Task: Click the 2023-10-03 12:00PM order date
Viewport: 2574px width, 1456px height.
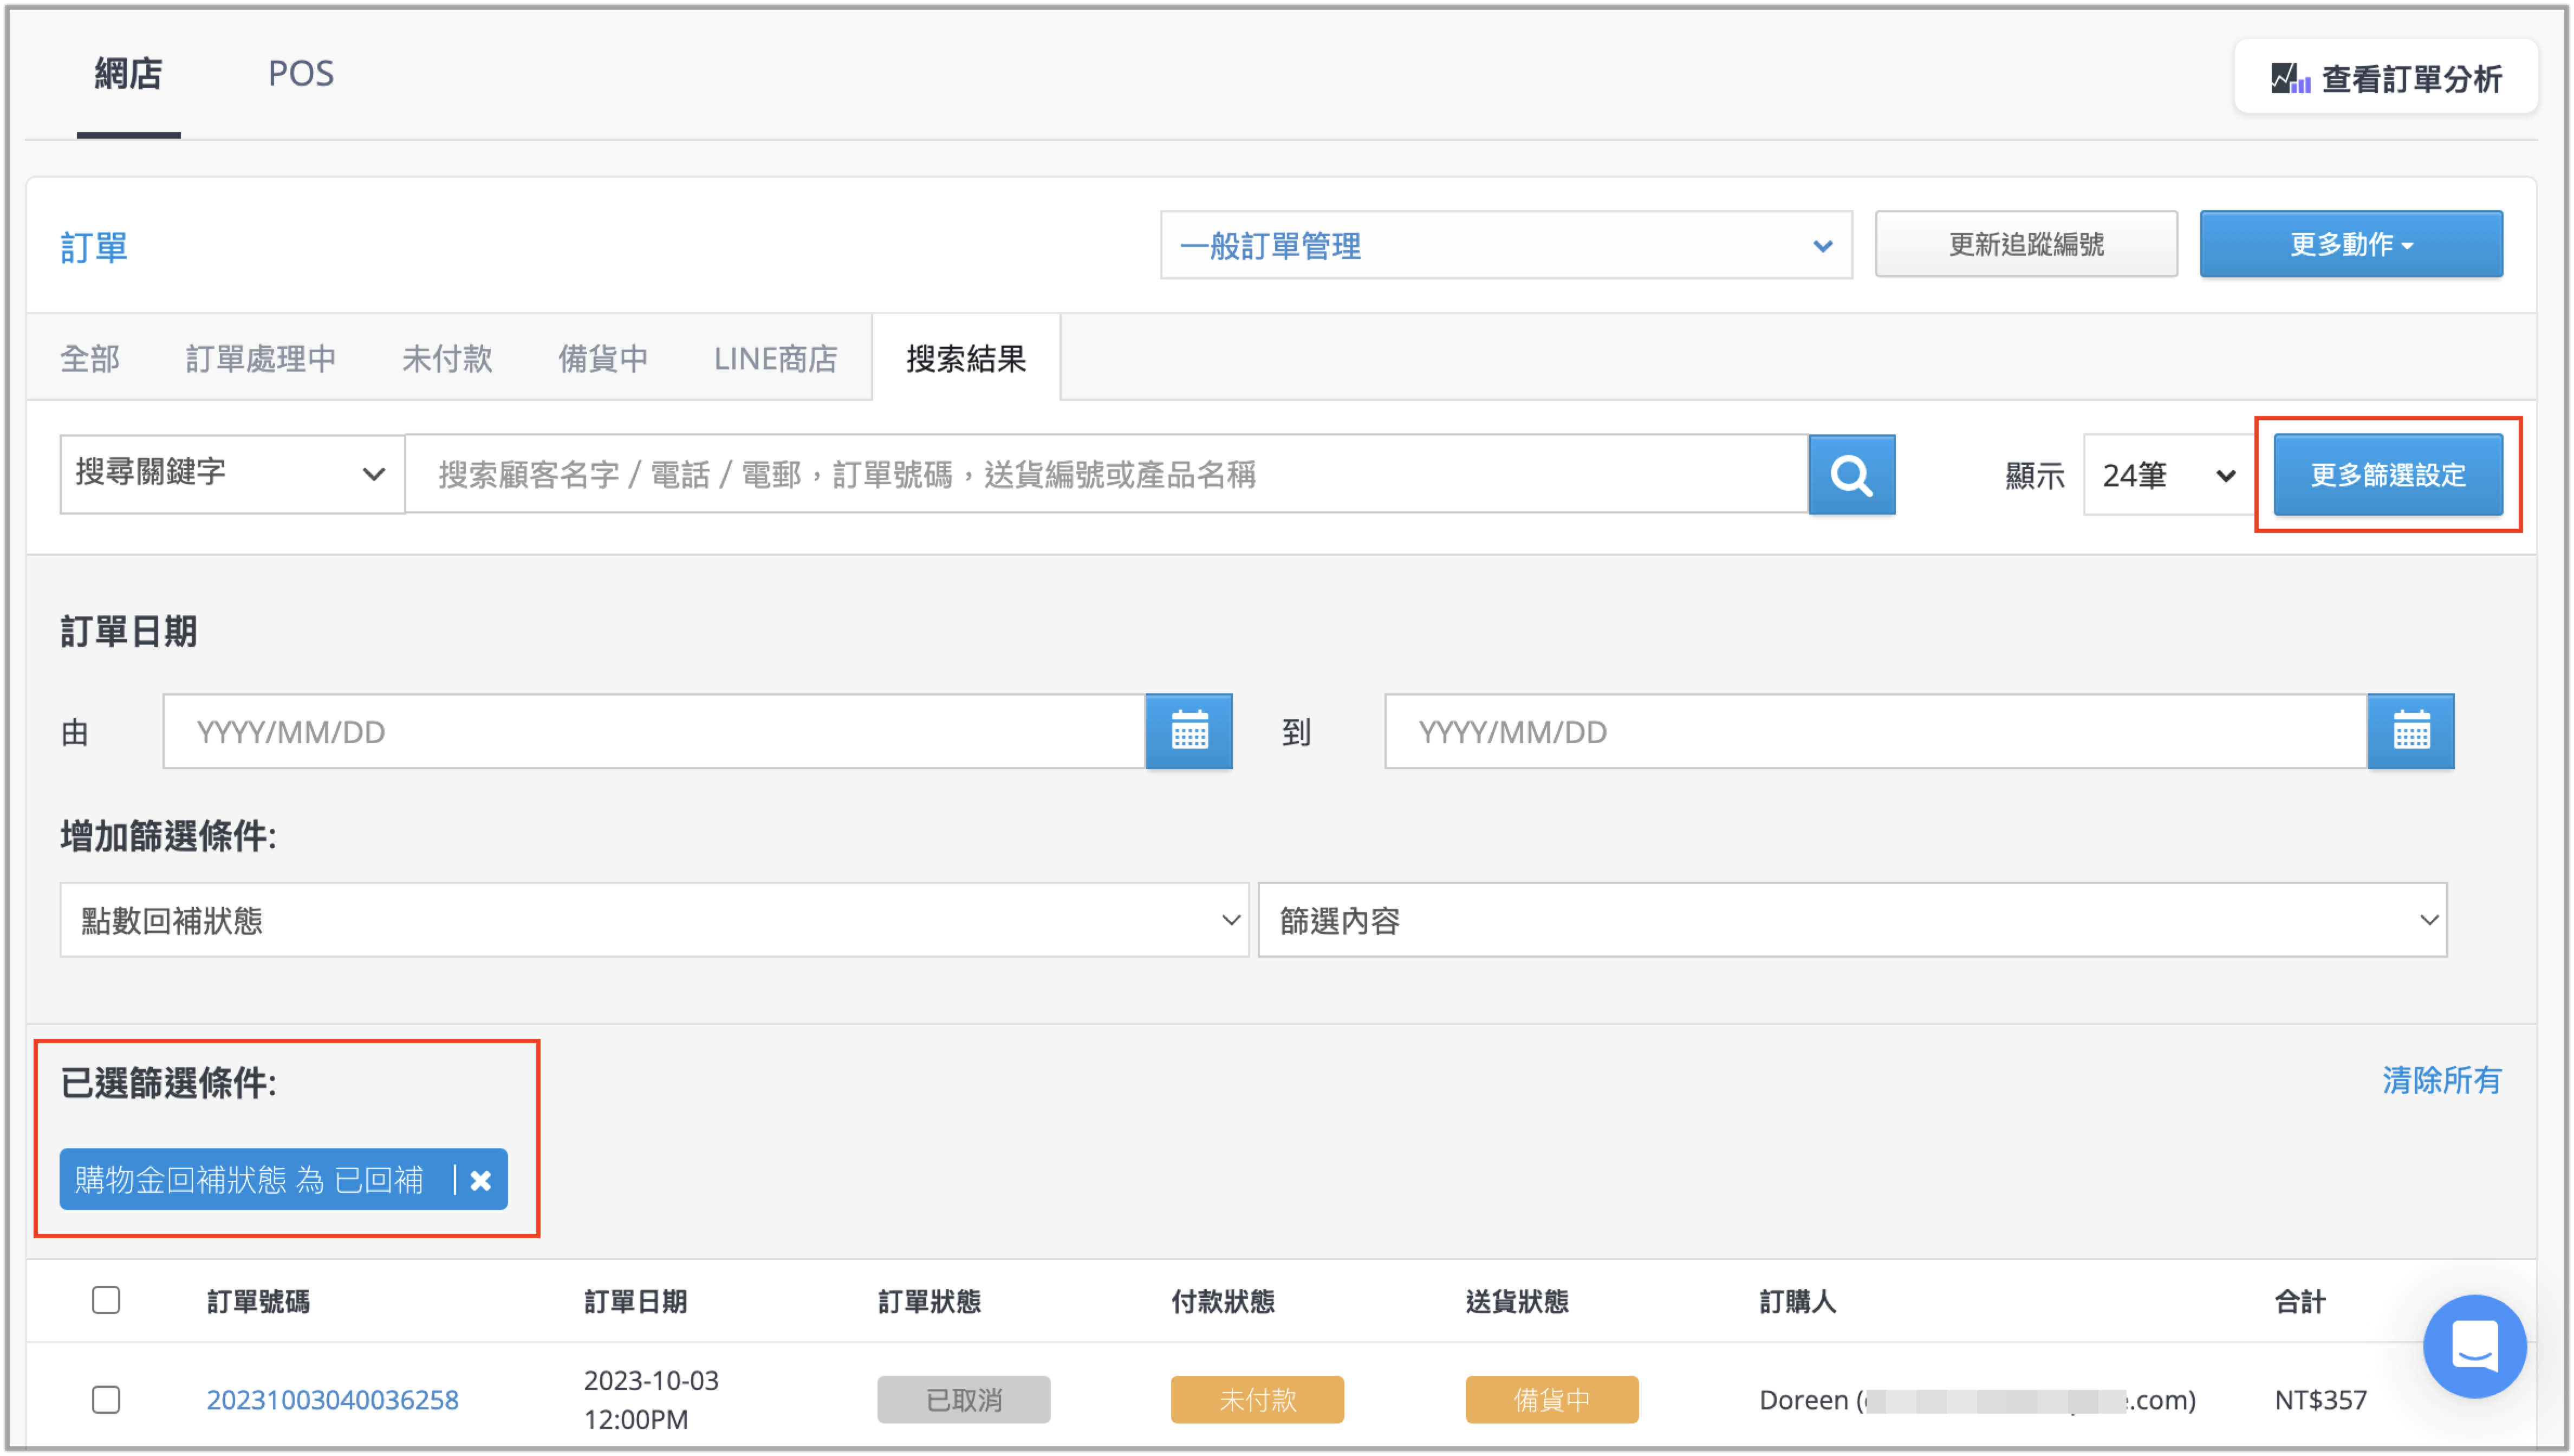Action: (x=651, y=1399)
